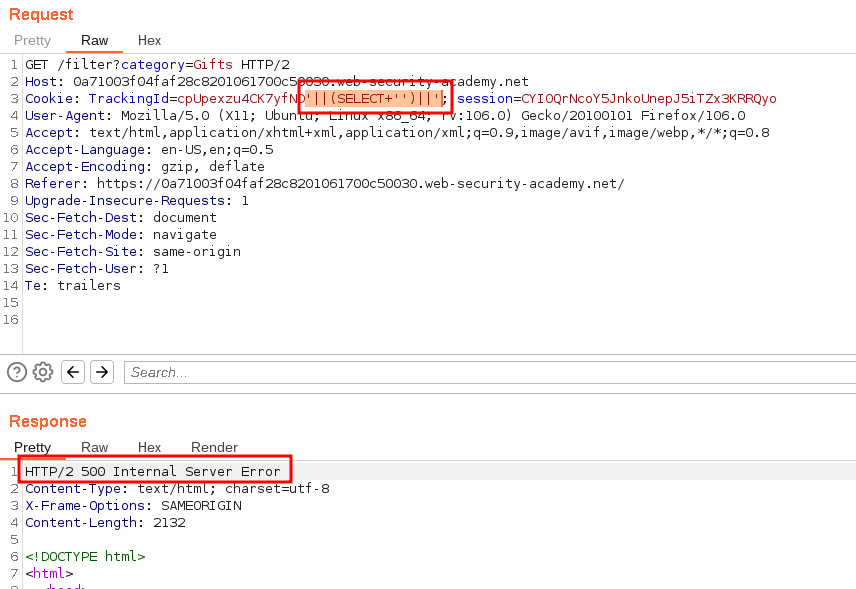Open the search help question-mark icon
This screenshot has height=589, width=856.
point(17,372)
